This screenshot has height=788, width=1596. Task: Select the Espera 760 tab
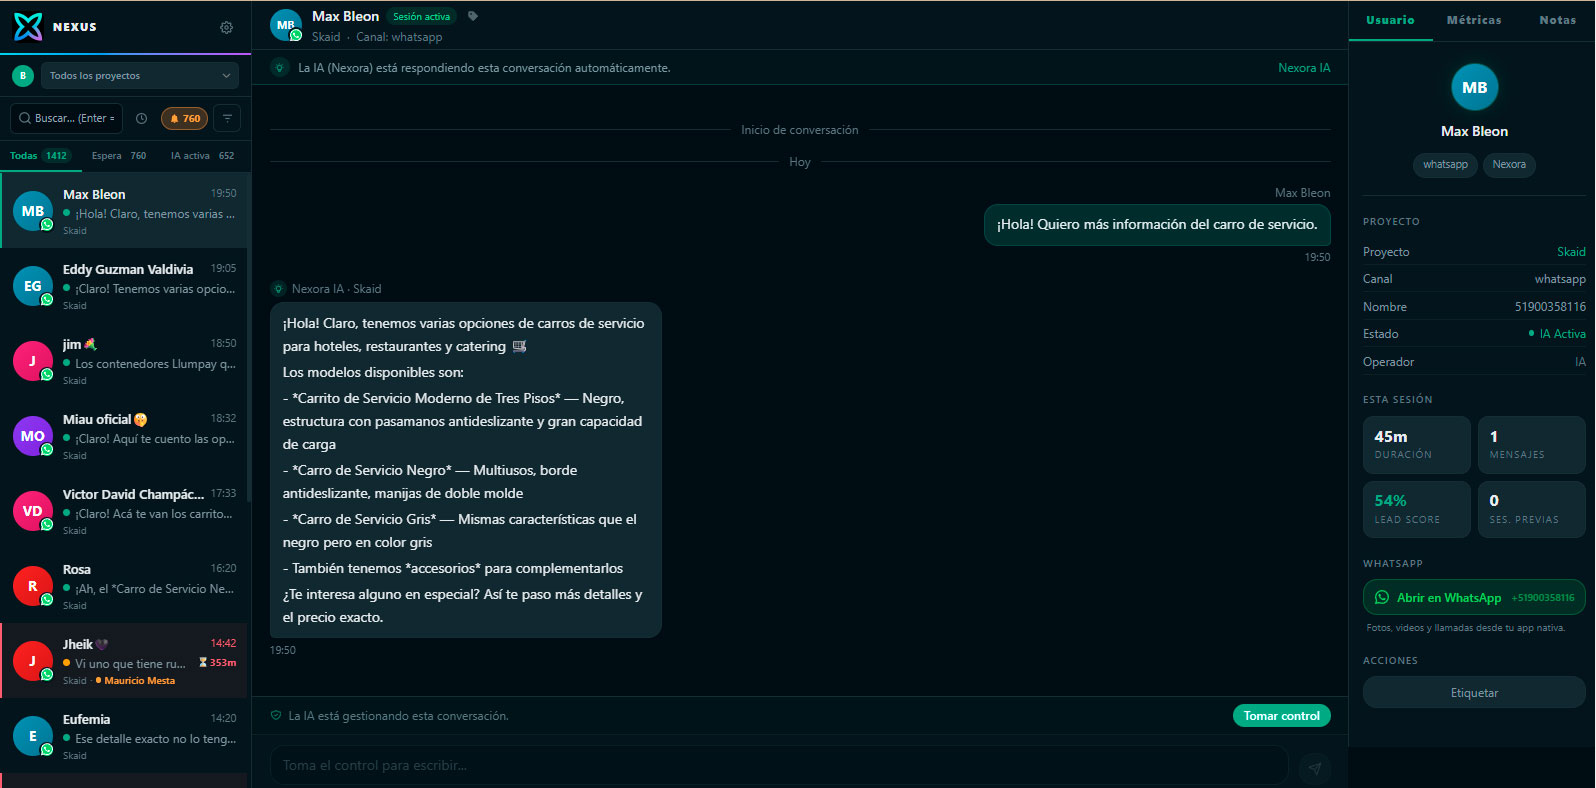click(x=119, y=155)
